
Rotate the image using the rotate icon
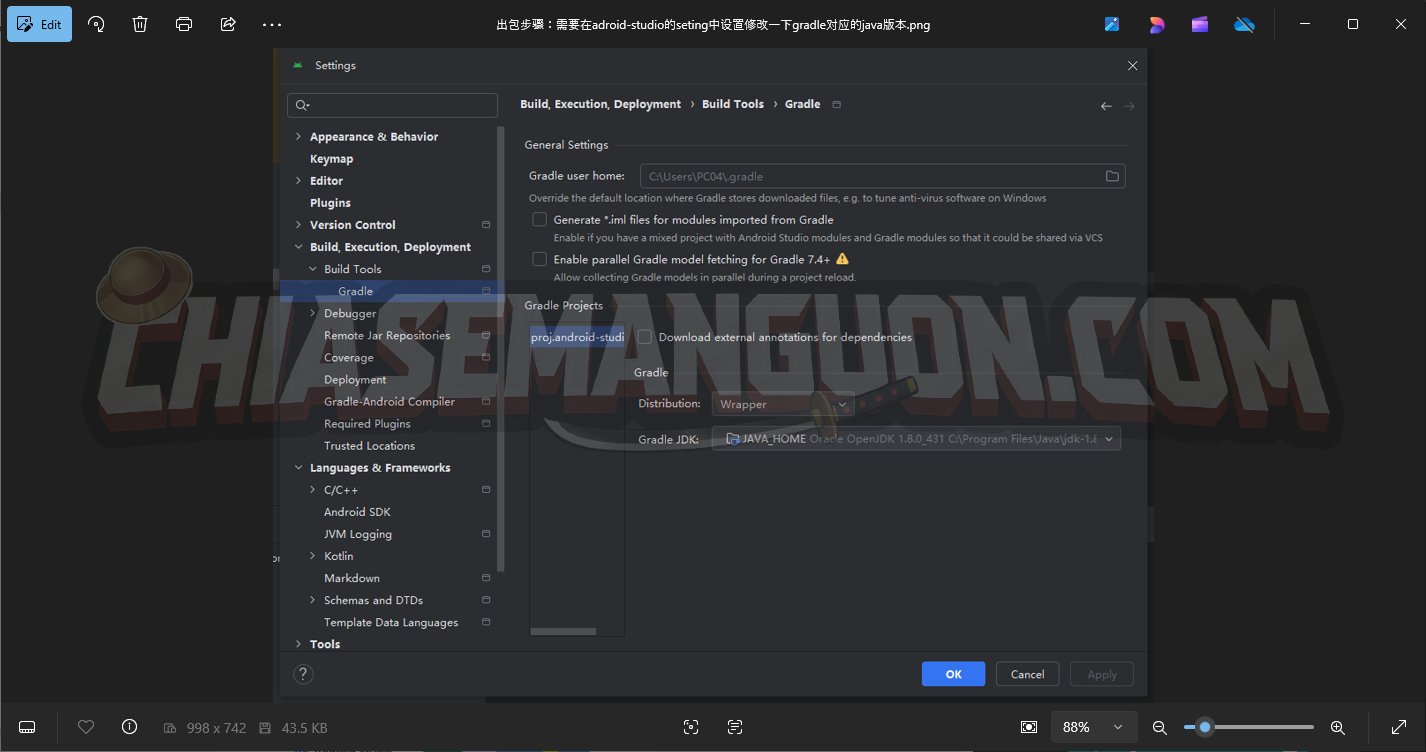coord(97,24)
